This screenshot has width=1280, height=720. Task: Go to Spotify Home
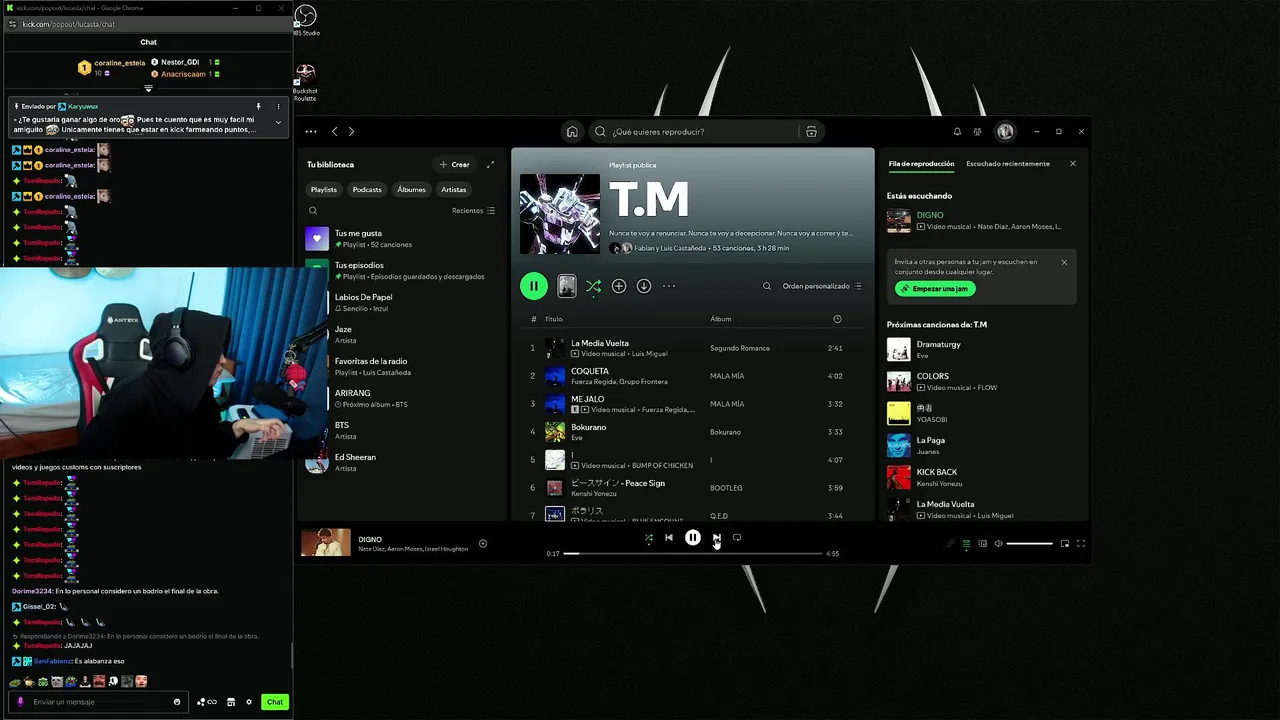(x=572, y=131)
